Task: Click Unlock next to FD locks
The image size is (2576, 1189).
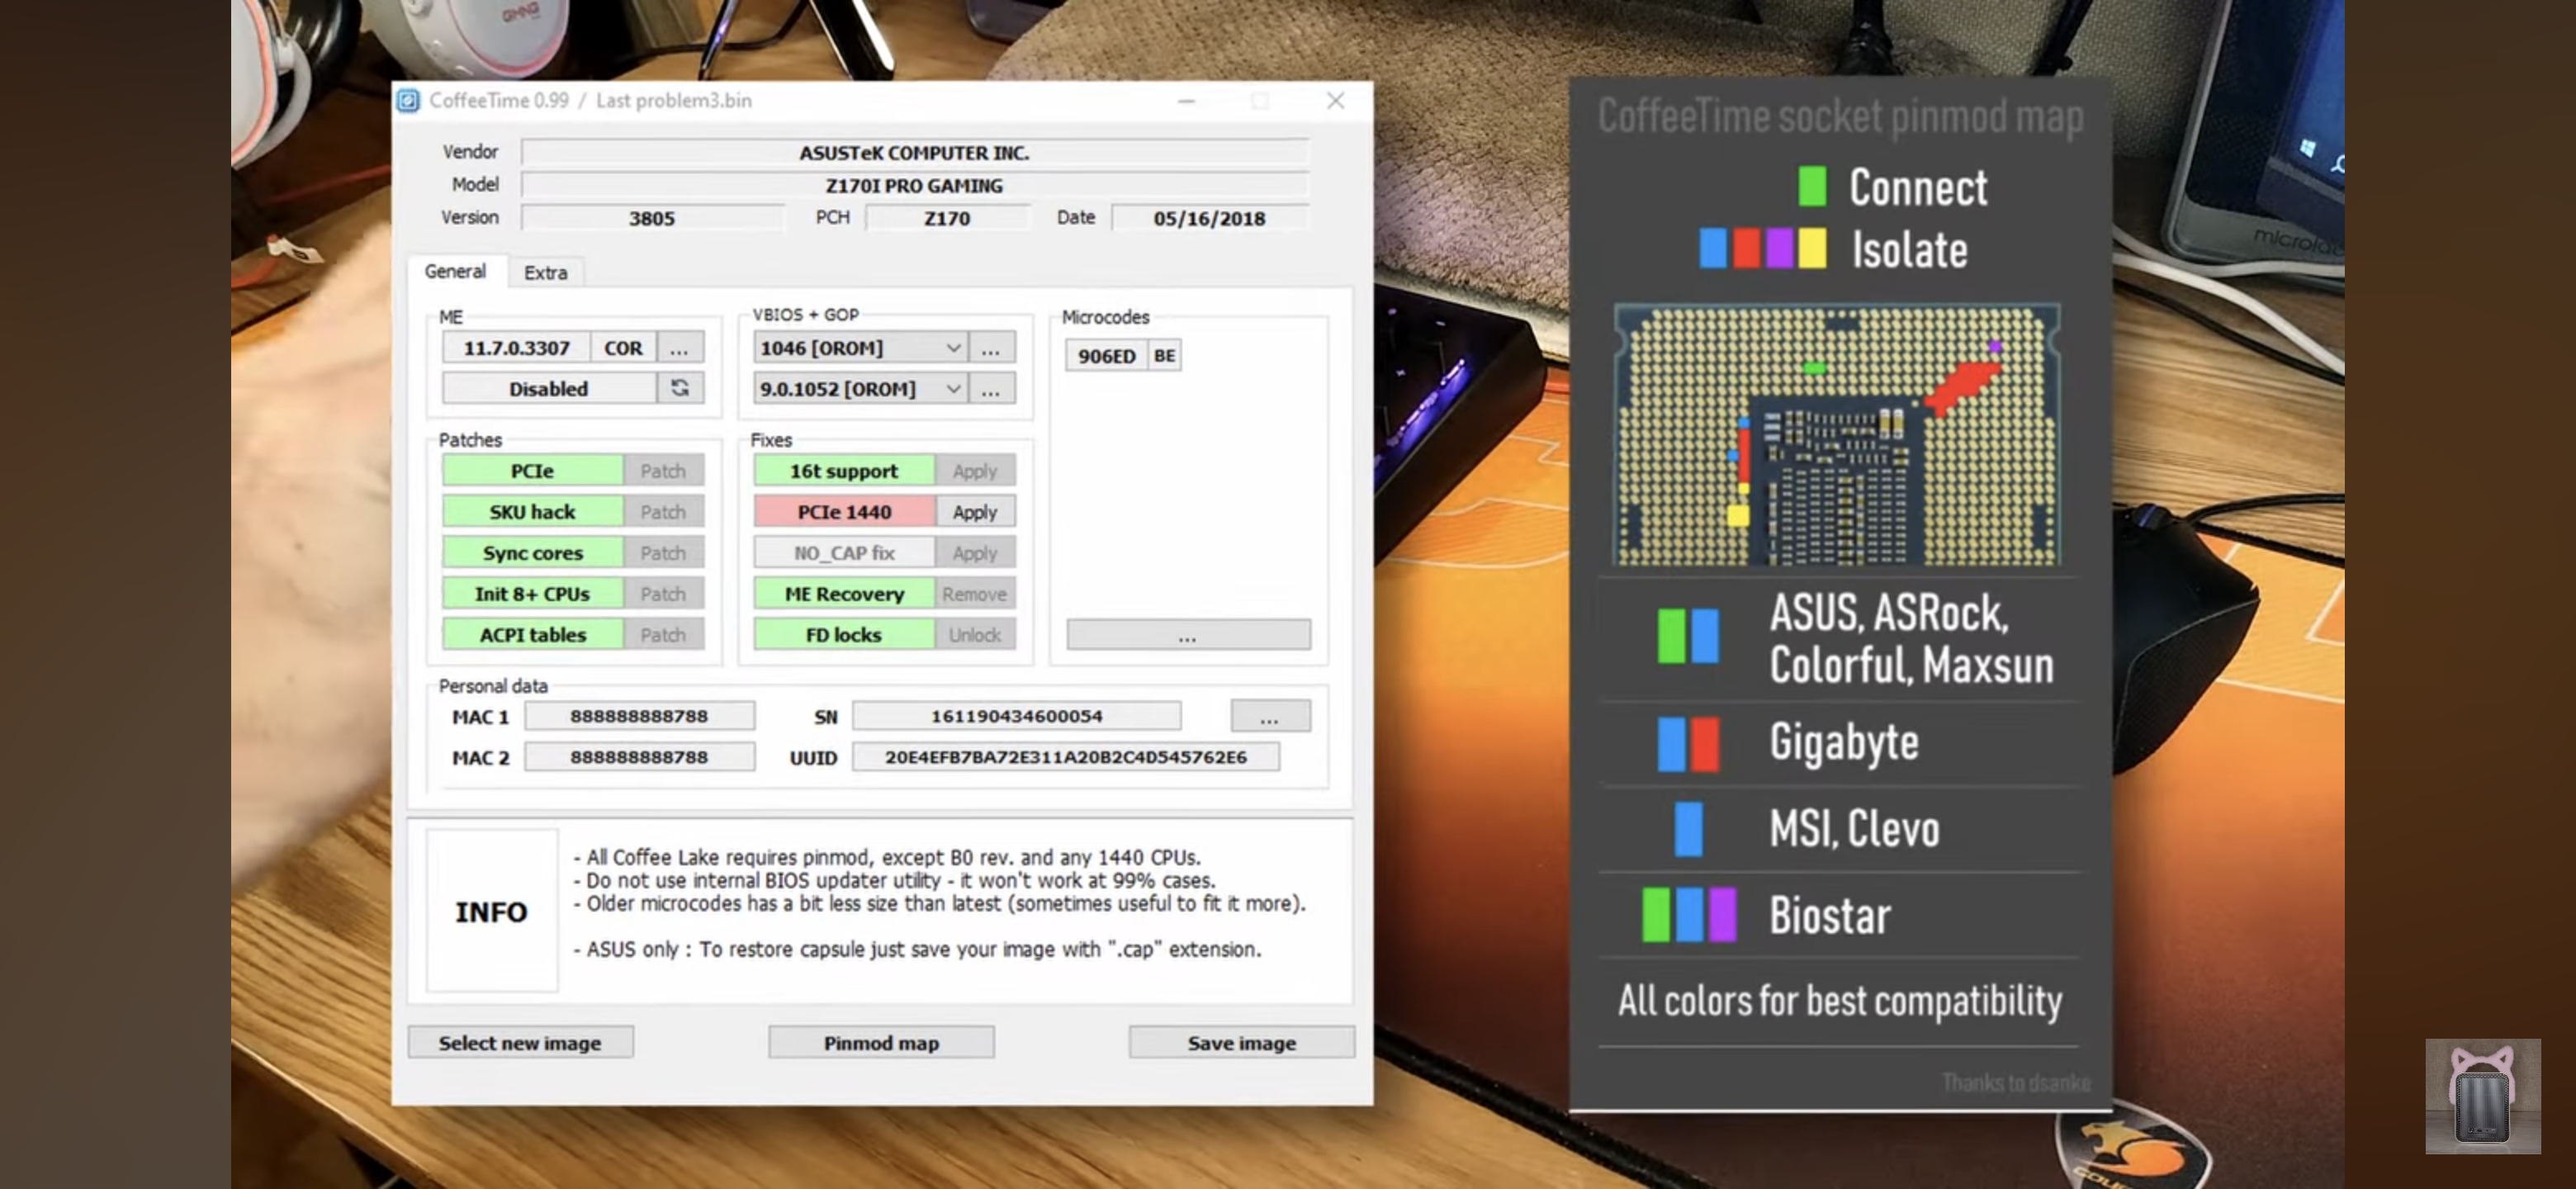Action: [x=975, y=634]
